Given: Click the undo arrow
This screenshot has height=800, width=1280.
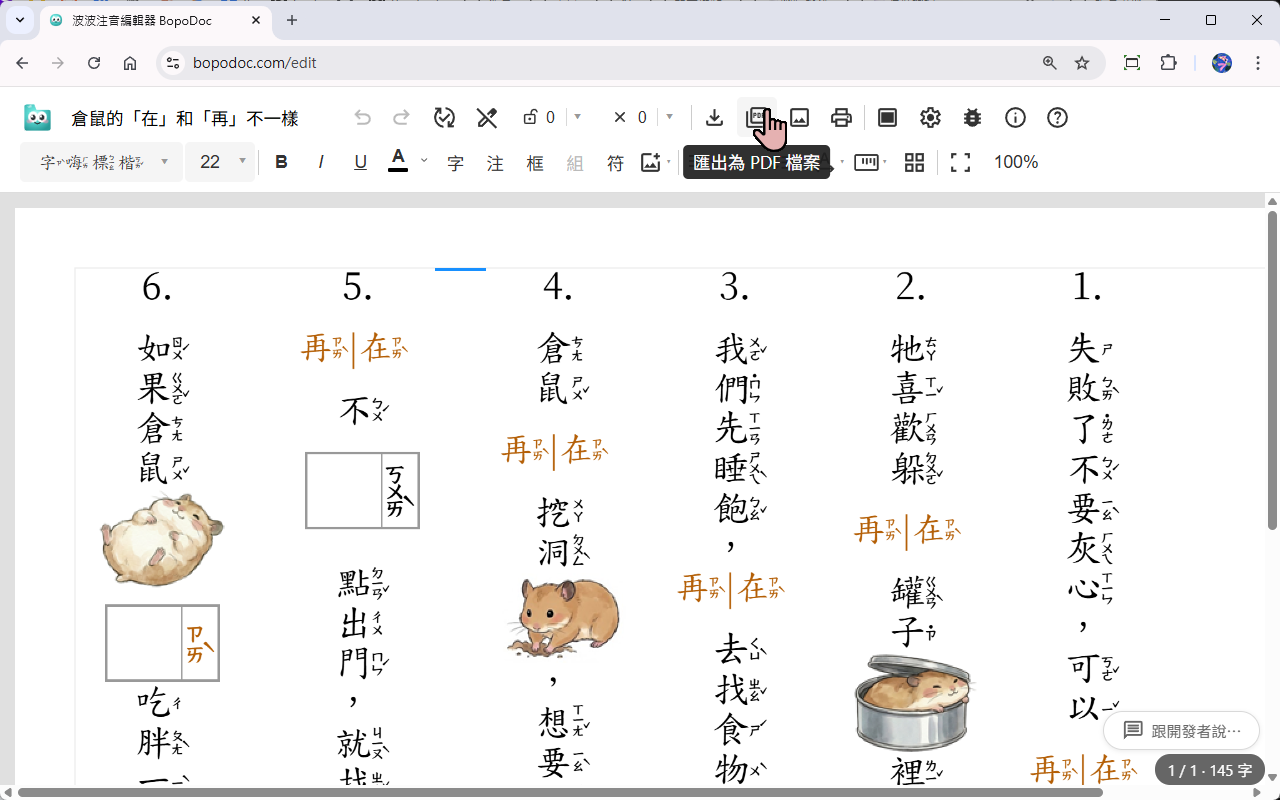Looking at the screenshot, I should (362, 117).
